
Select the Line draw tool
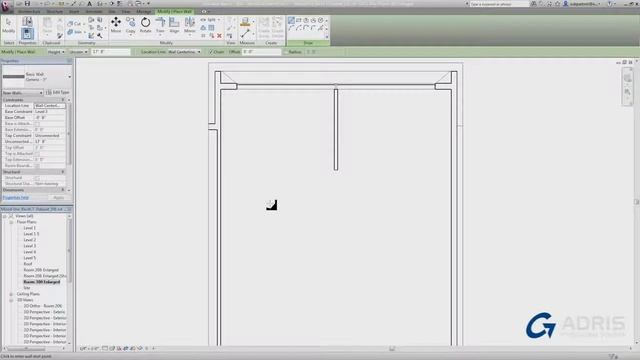point(291,20)
